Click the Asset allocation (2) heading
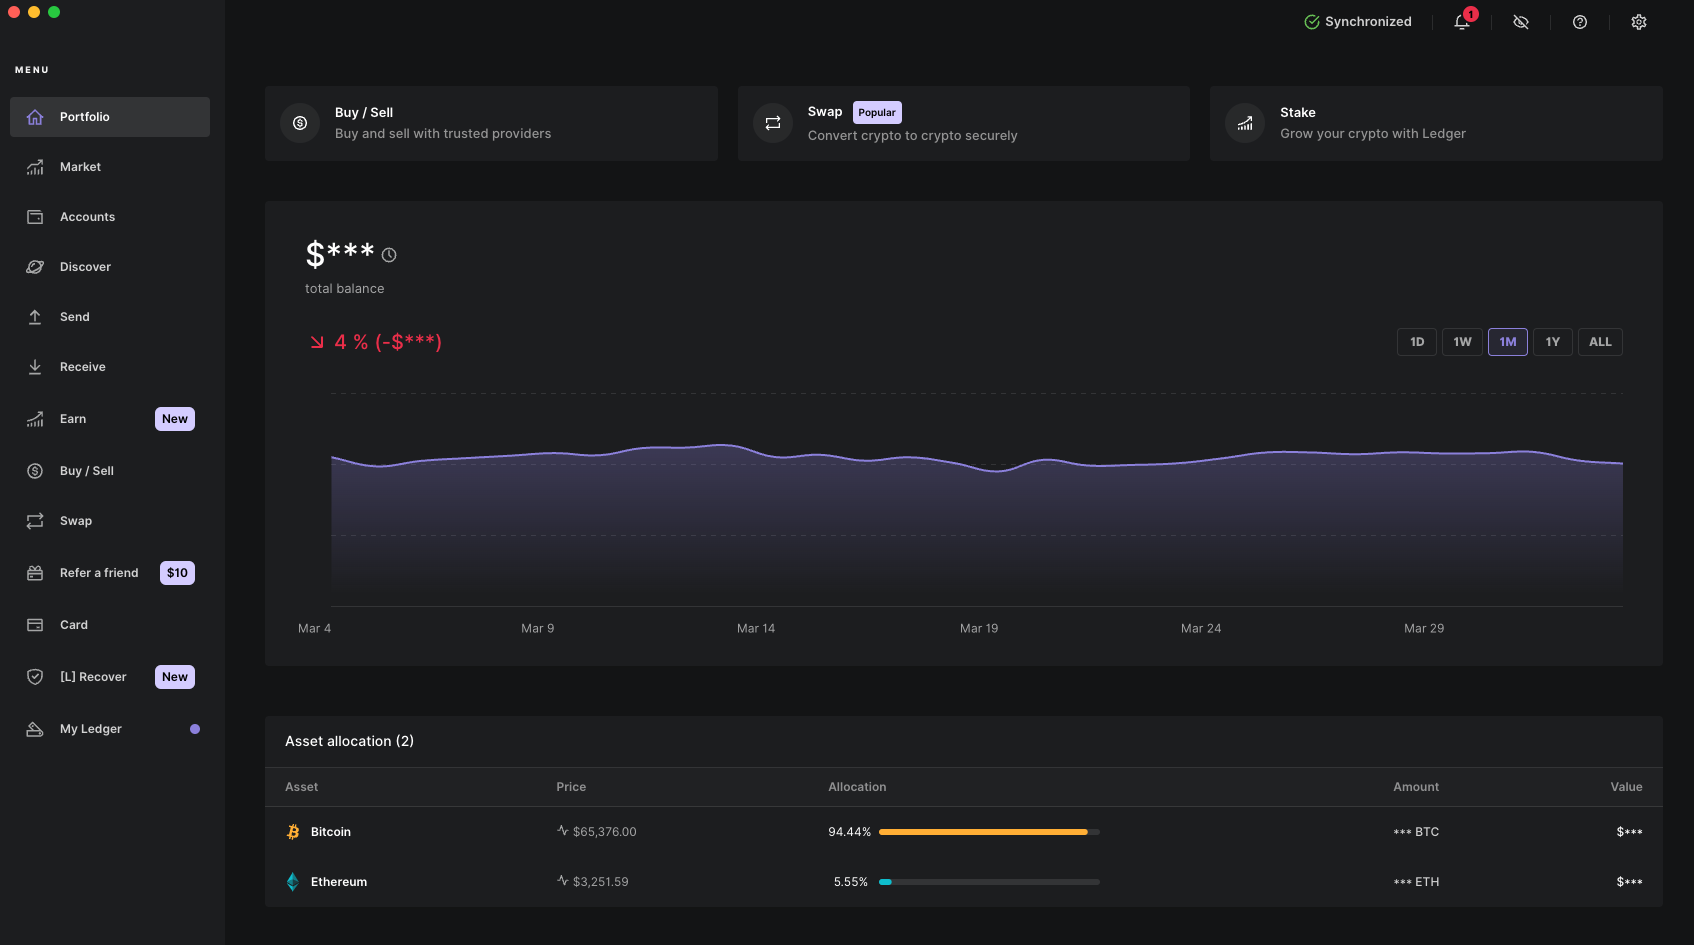The width and height of the screenshot is (1694, 945). coord(349,741)
